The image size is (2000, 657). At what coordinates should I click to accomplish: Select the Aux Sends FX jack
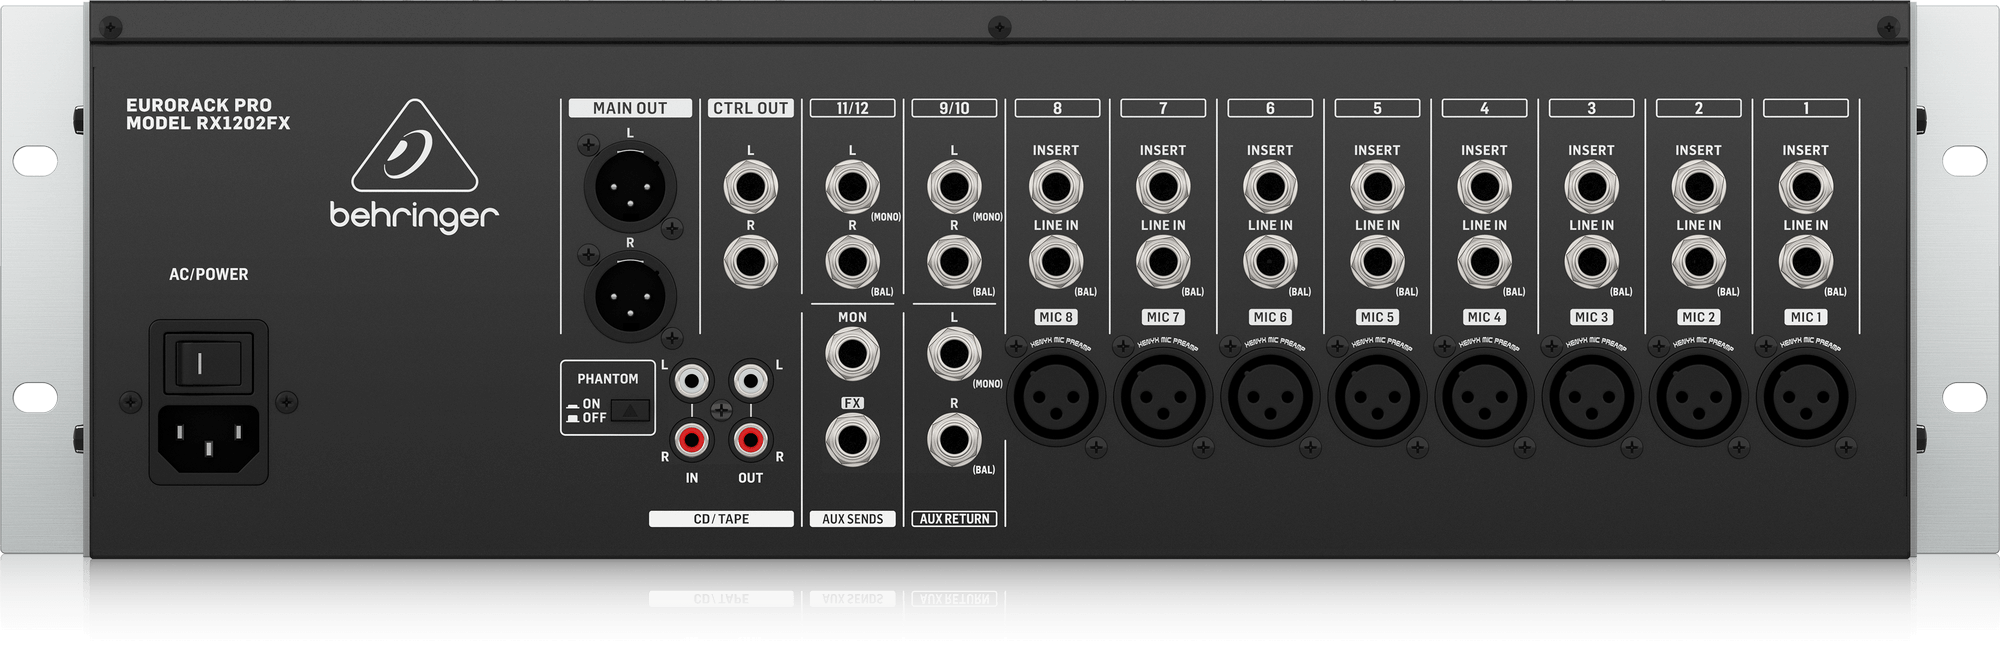point(852,440)
